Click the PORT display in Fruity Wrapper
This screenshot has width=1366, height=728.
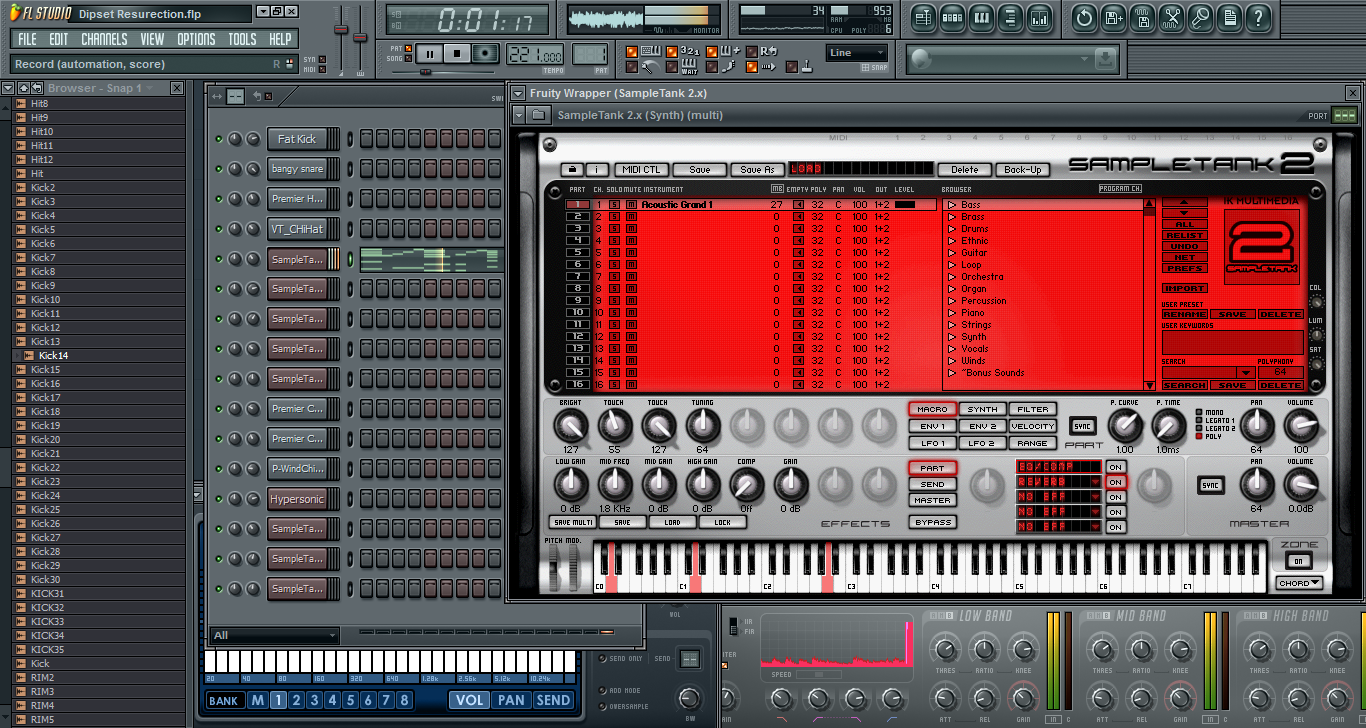(x=1345, y=115)
